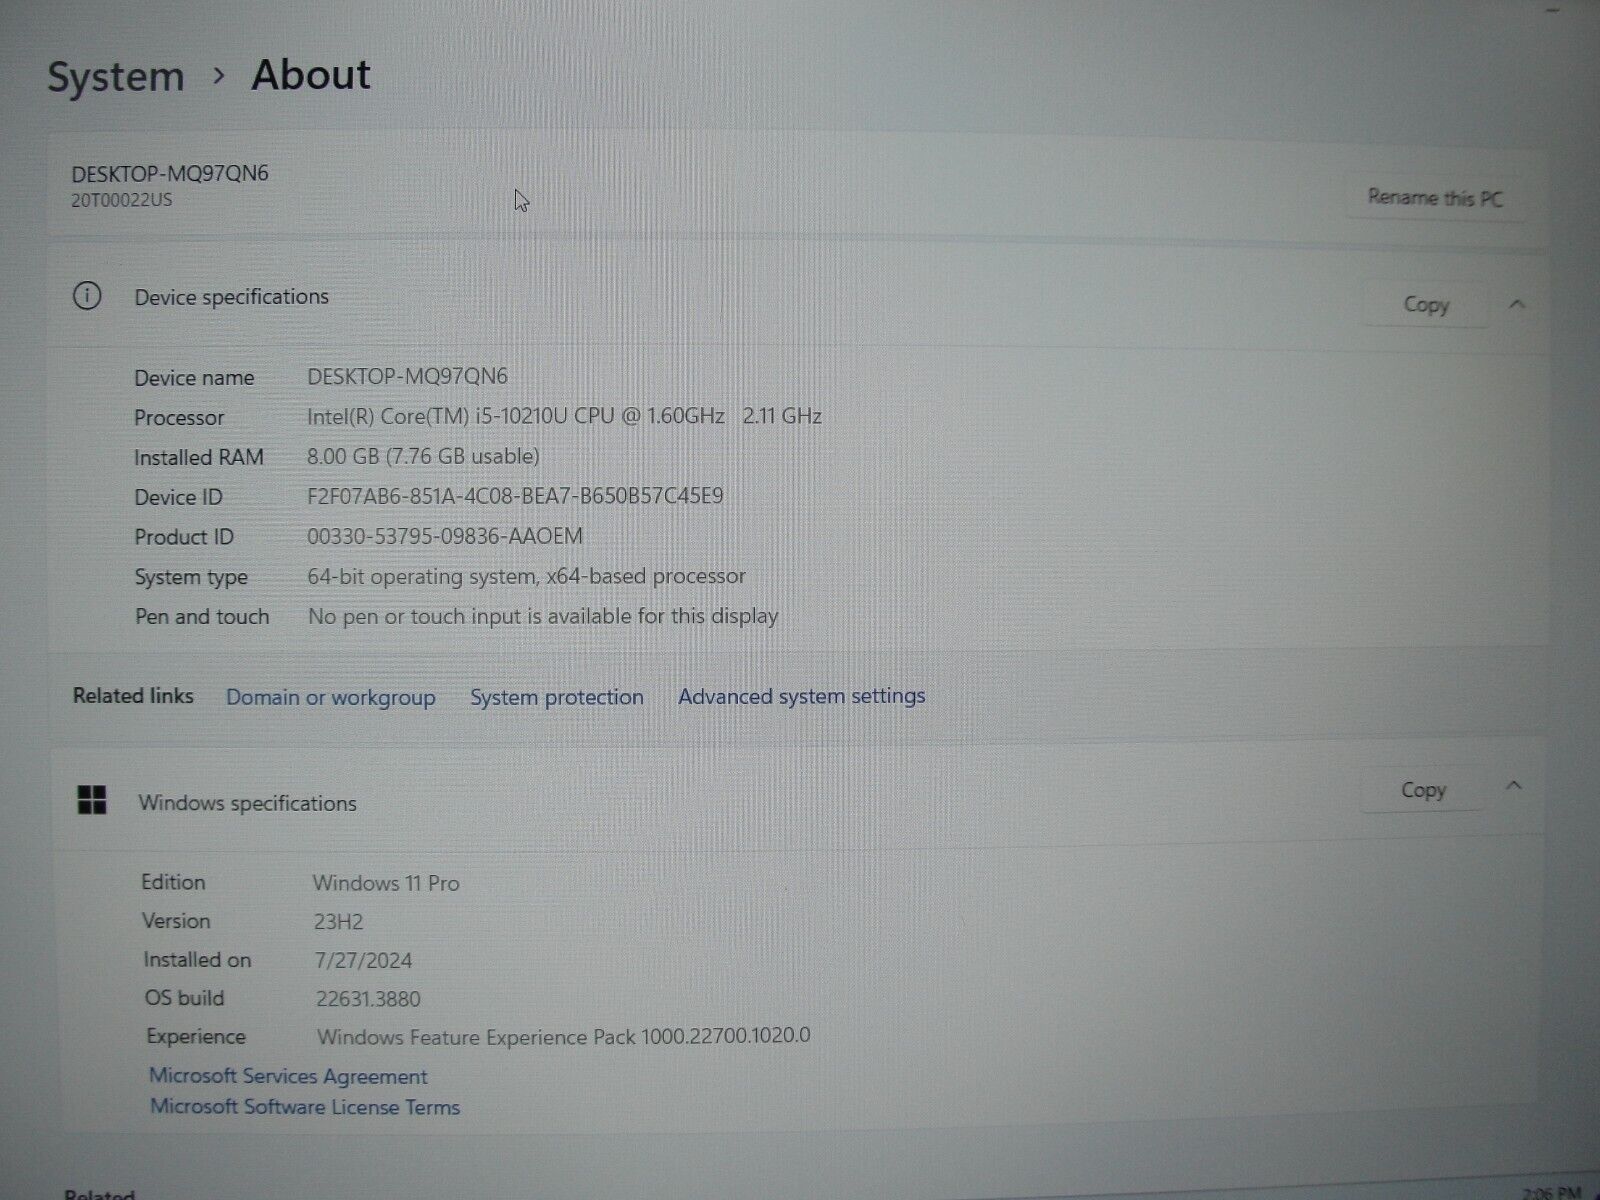This screenshot has width=1600, height=1200.
Task: Click the model number 20T00022US
Action: [x=122, y=200]
